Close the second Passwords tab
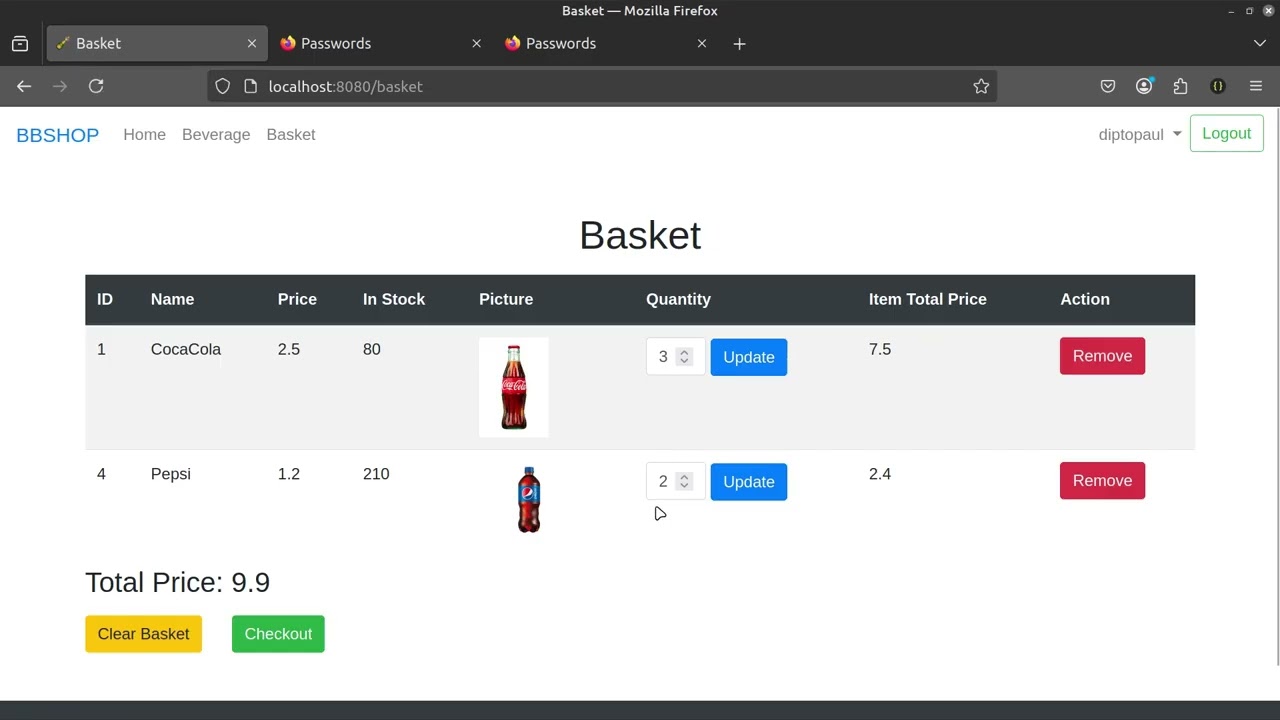The width and height of the screenshot is (1280, 720). 702,44
